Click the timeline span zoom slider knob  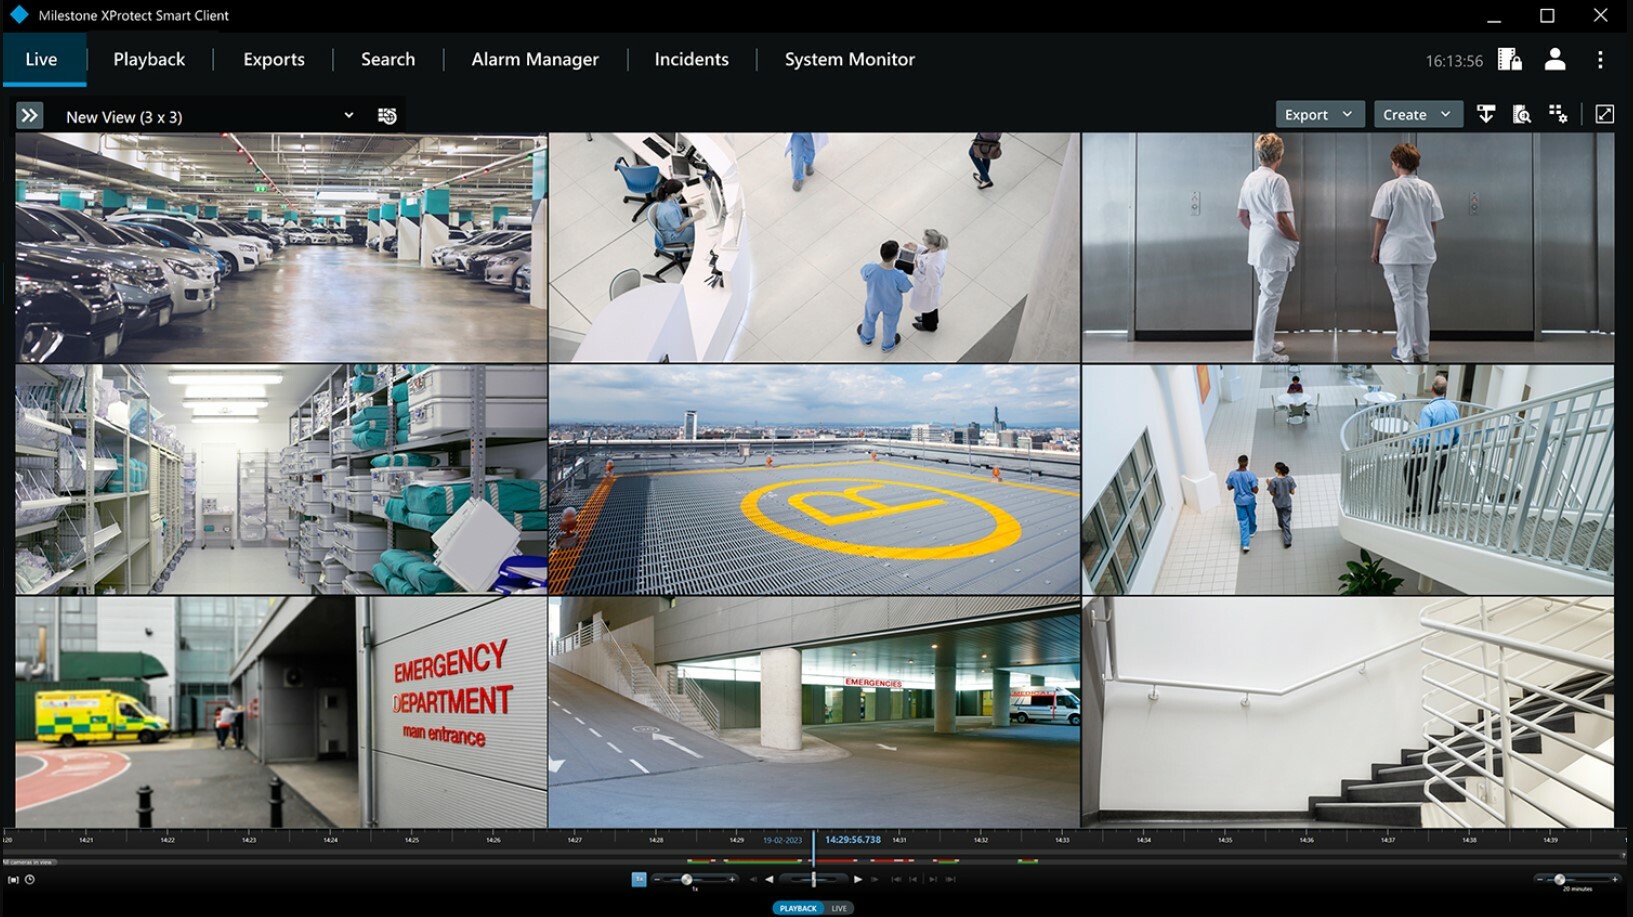pyautogui.click(x=1559, y=879)
